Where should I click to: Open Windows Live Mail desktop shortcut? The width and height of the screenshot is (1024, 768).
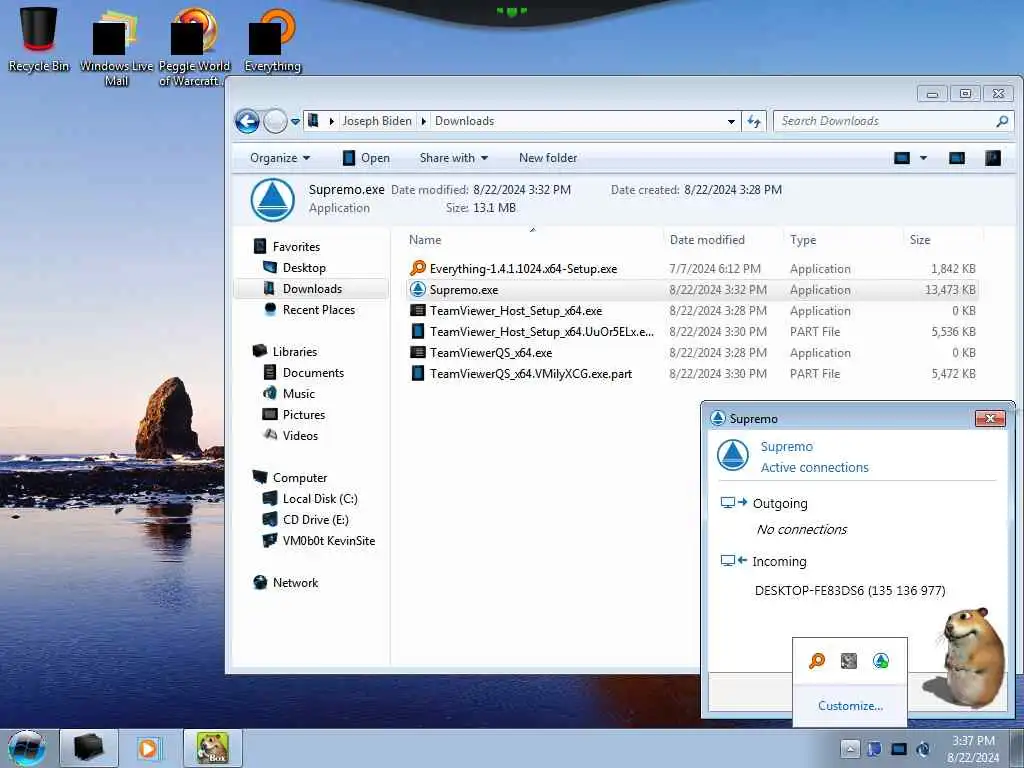tap(116, 47)
